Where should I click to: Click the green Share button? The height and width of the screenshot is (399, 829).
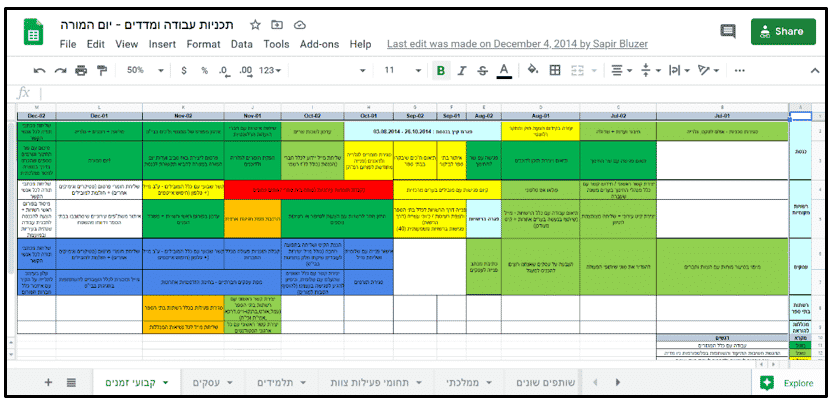point(784,32)
